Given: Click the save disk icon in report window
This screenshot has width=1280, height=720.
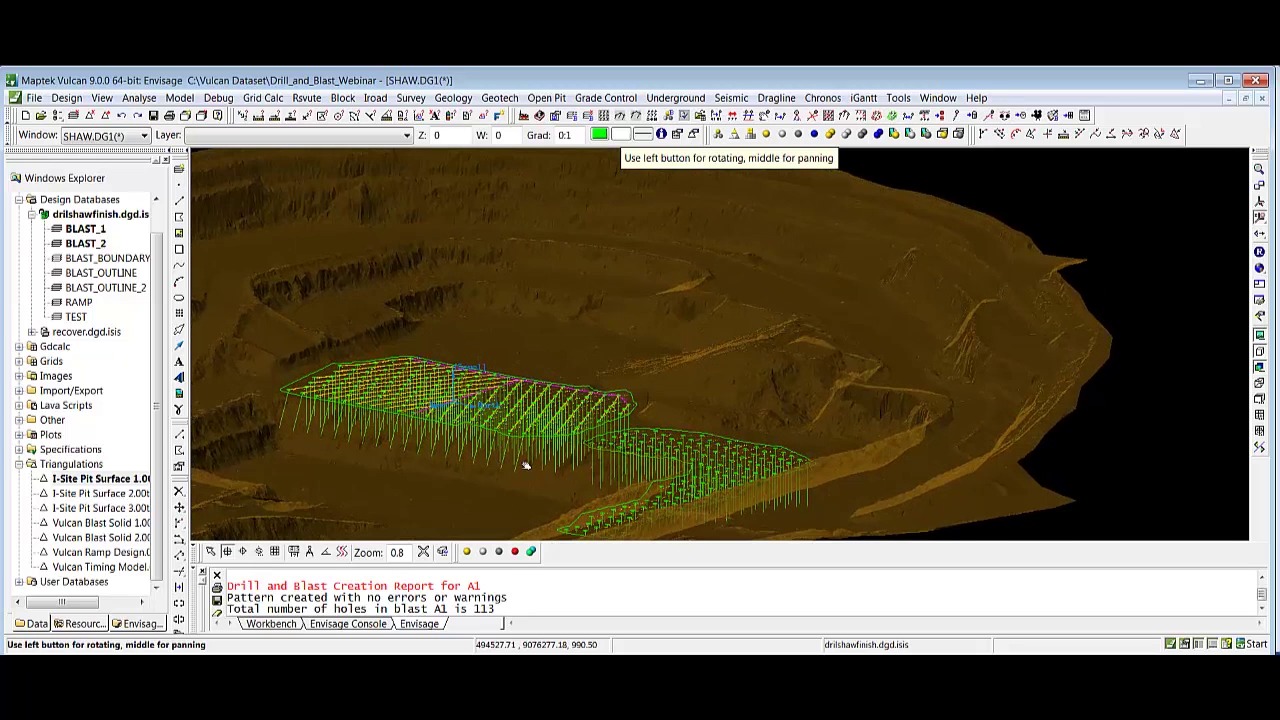Looking at the screenshot, I should tap(217, 601).
